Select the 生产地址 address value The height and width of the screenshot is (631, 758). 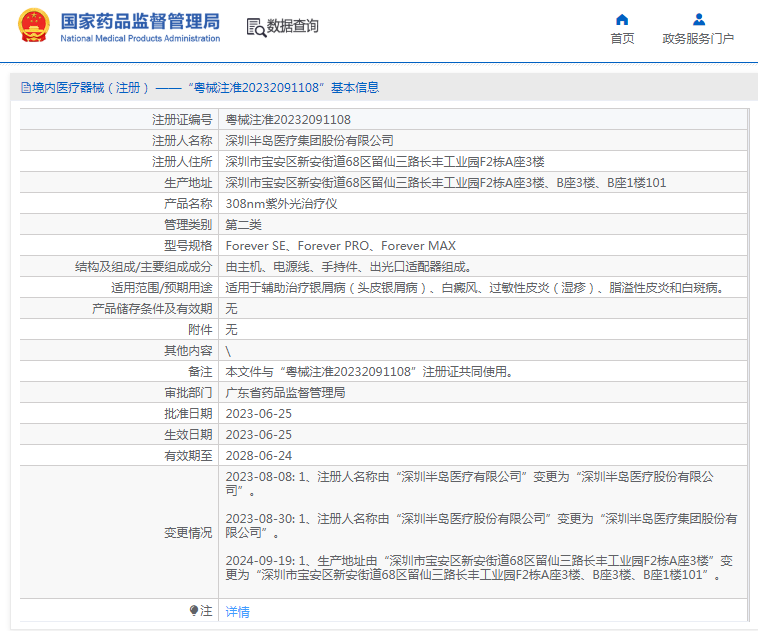pos(446,183)
